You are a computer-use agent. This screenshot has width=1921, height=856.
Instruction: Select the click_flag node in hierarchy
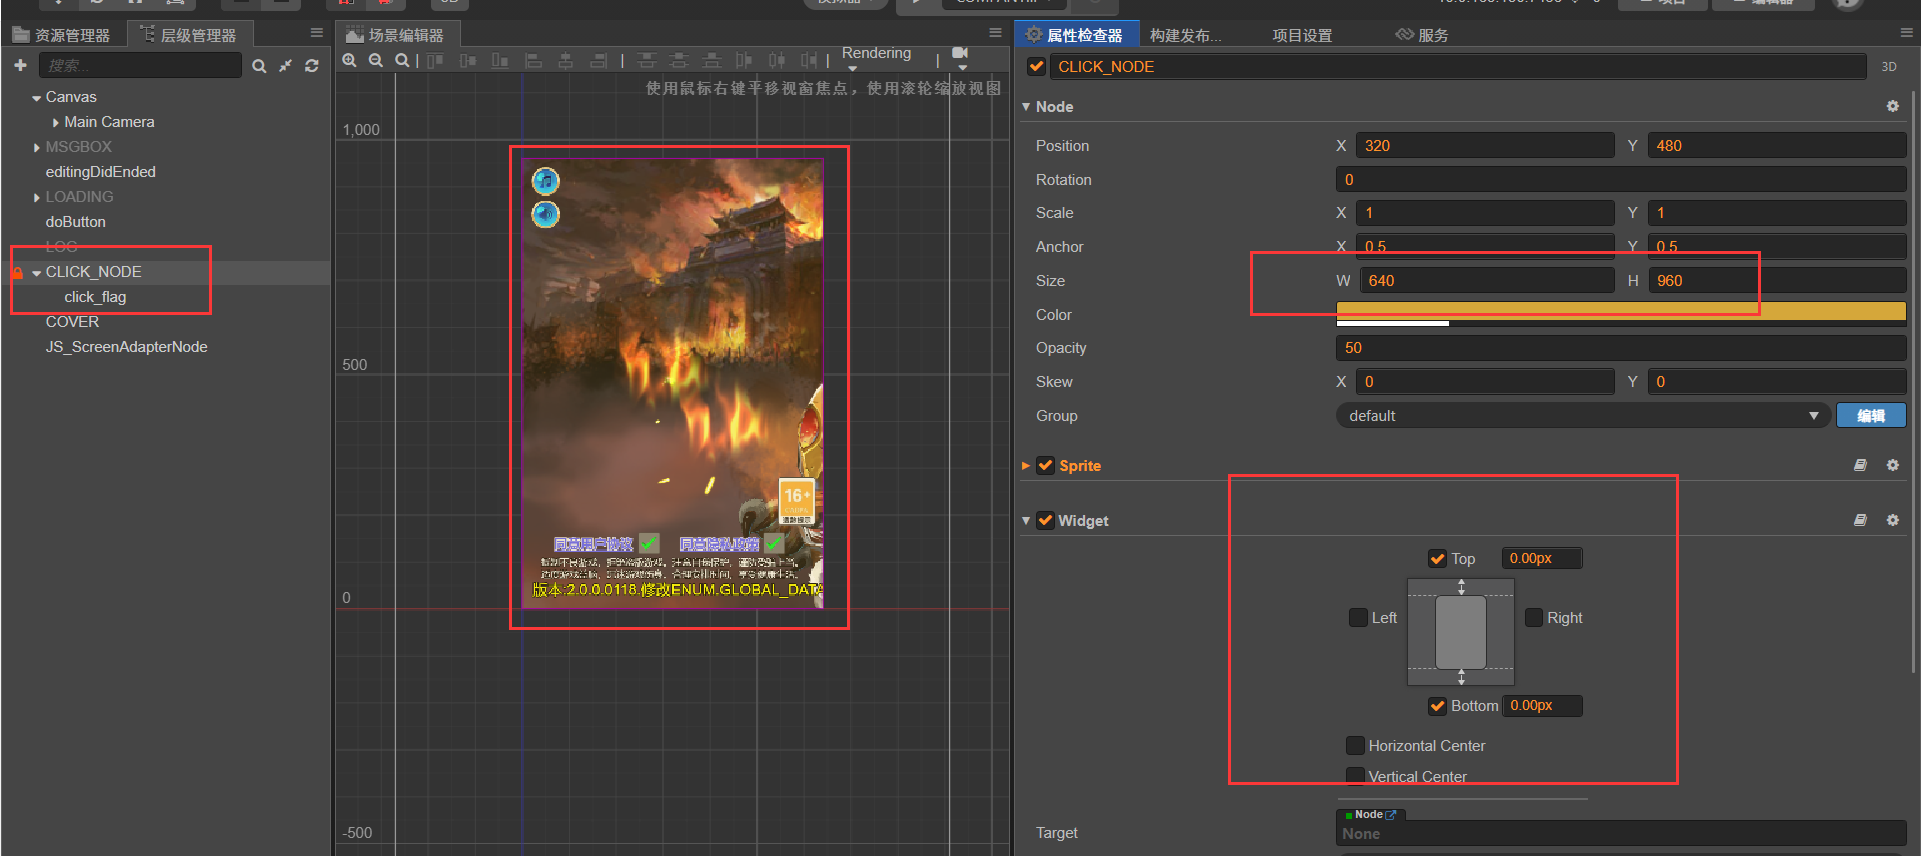(95, 297)
